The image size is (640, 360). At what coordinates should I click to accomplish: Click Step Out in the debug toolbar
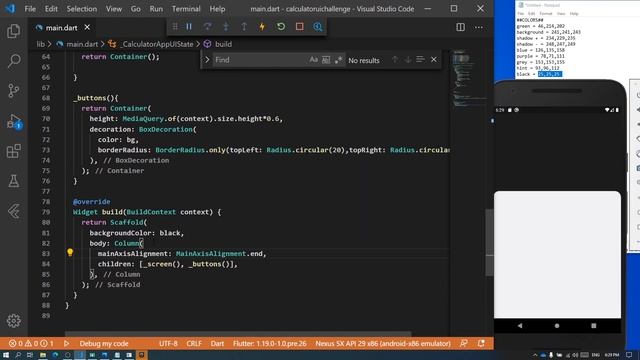click(x=244, y=27)
